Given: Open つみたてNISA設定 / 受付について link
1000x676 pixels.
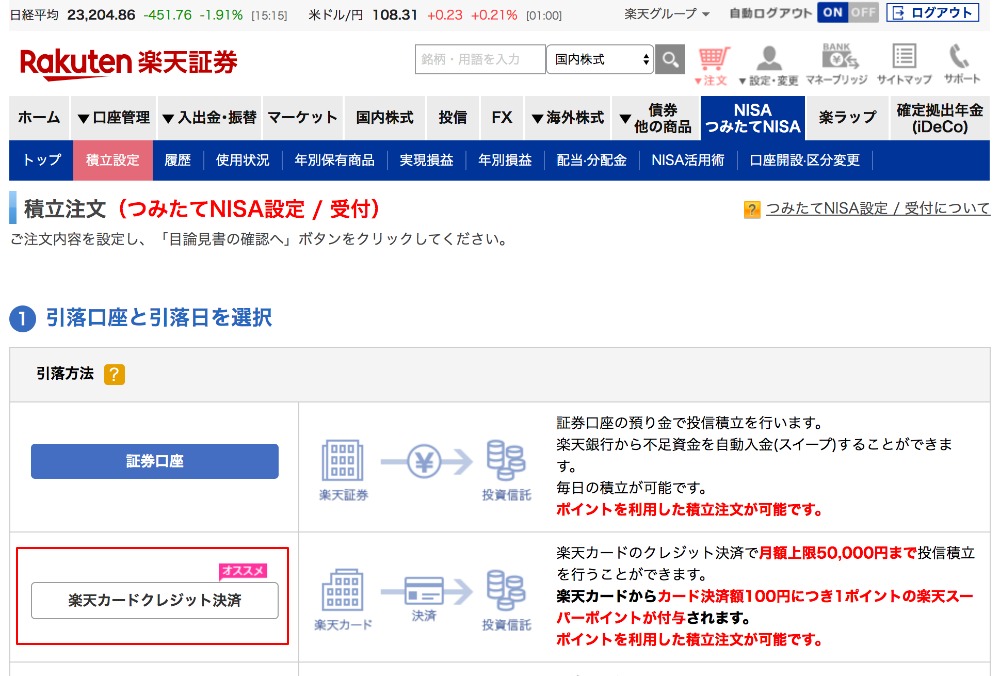Looking at the screenshot, I should click(878, 209).
